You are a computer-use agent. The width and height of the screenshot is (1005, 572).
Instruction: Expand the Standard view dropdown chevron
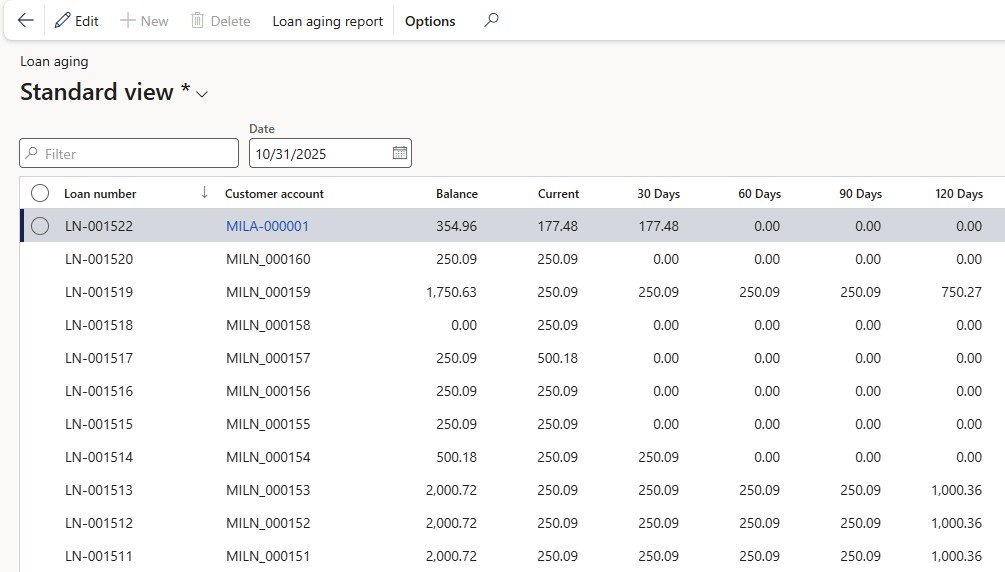pyautogui.click(x=202, y=94)
